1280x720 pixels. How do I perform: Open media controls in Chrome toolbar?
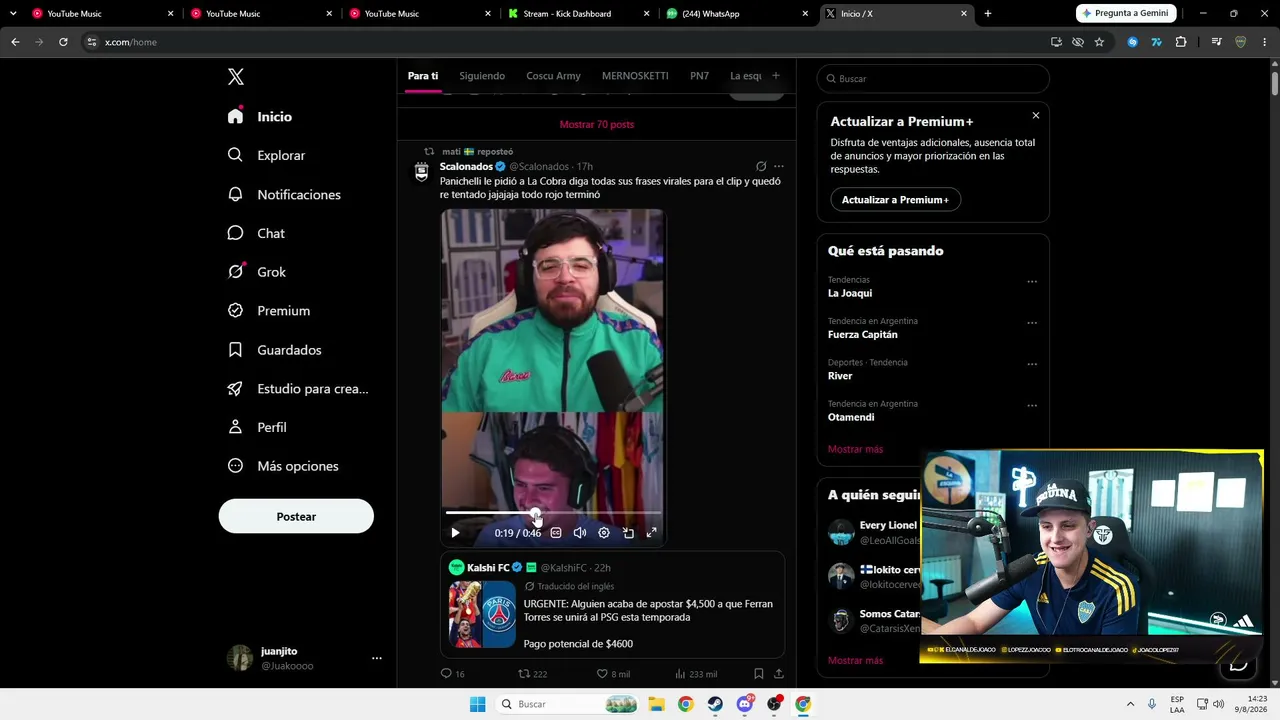1216,42
